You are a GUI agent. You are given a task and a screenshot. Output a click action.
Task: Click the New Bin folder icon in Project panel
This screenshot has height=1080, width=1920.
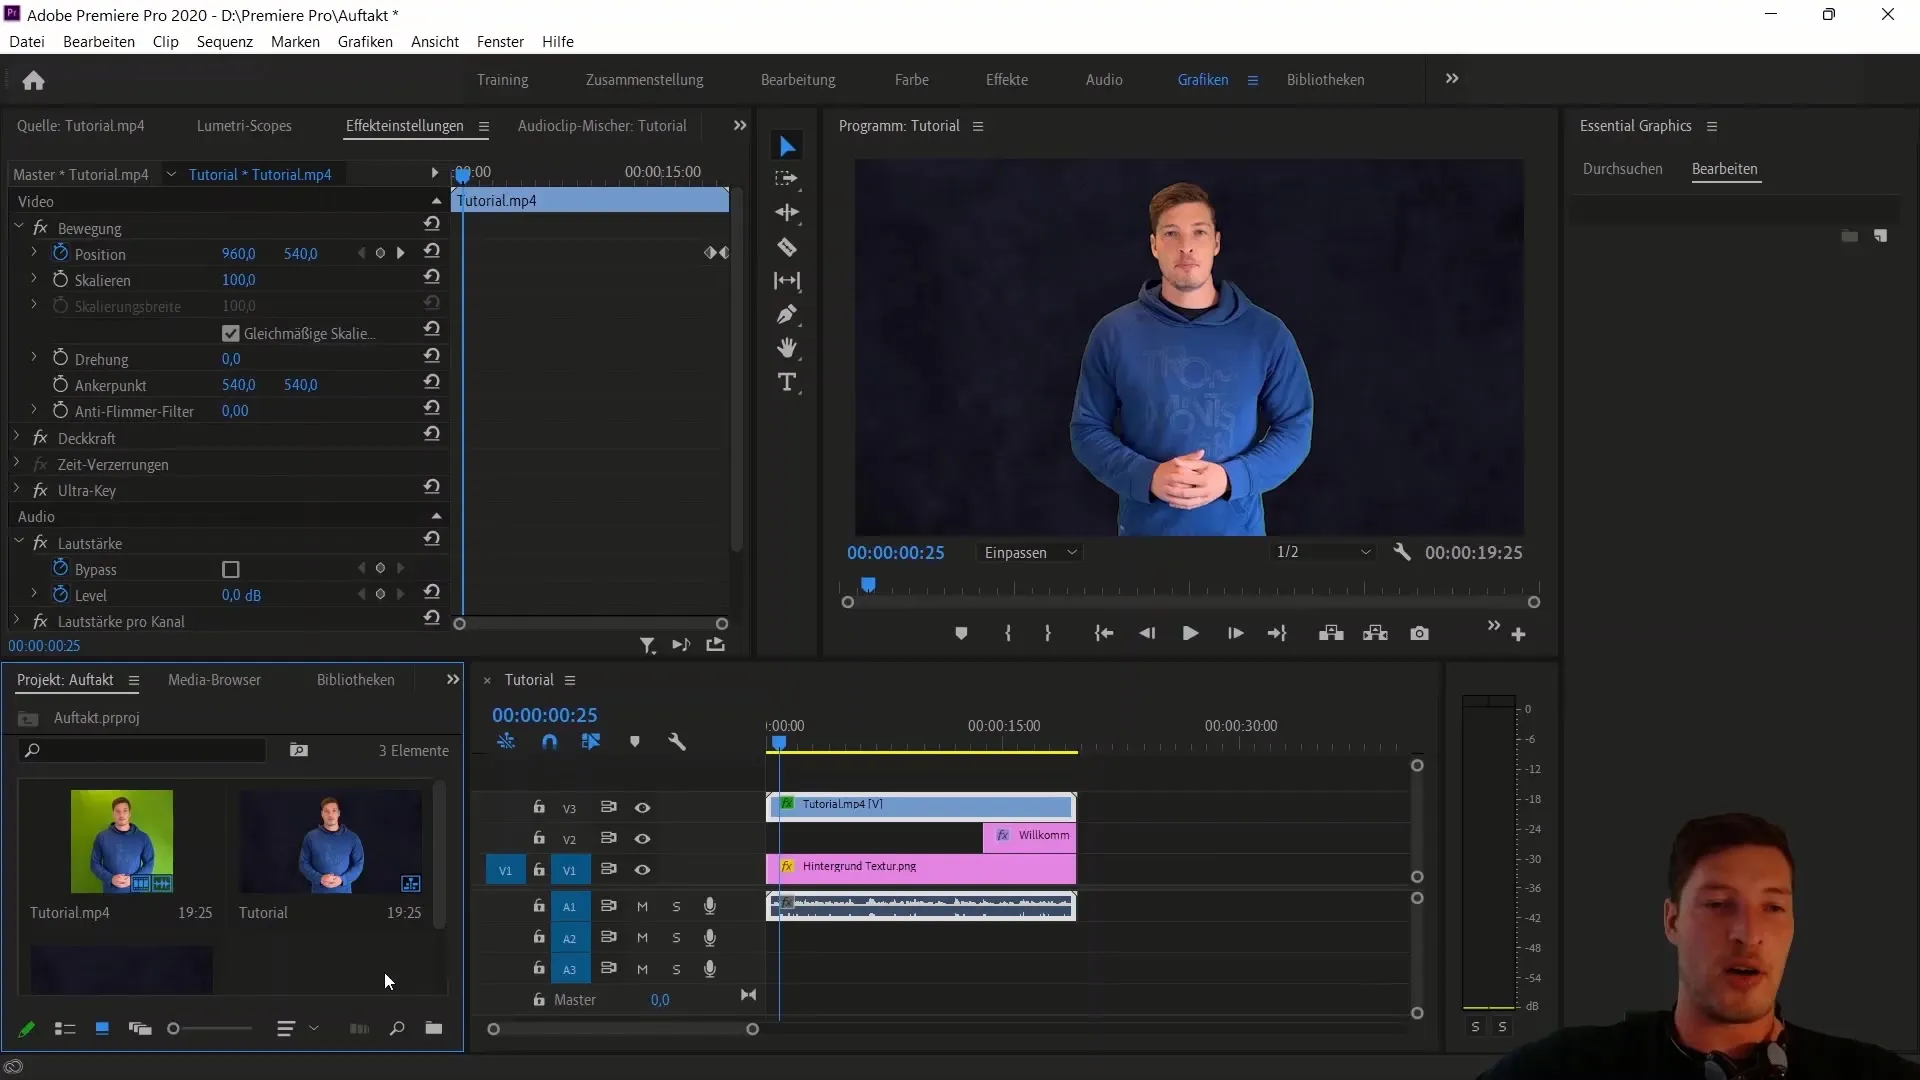pyautogui.click(x=433, y=1028)
